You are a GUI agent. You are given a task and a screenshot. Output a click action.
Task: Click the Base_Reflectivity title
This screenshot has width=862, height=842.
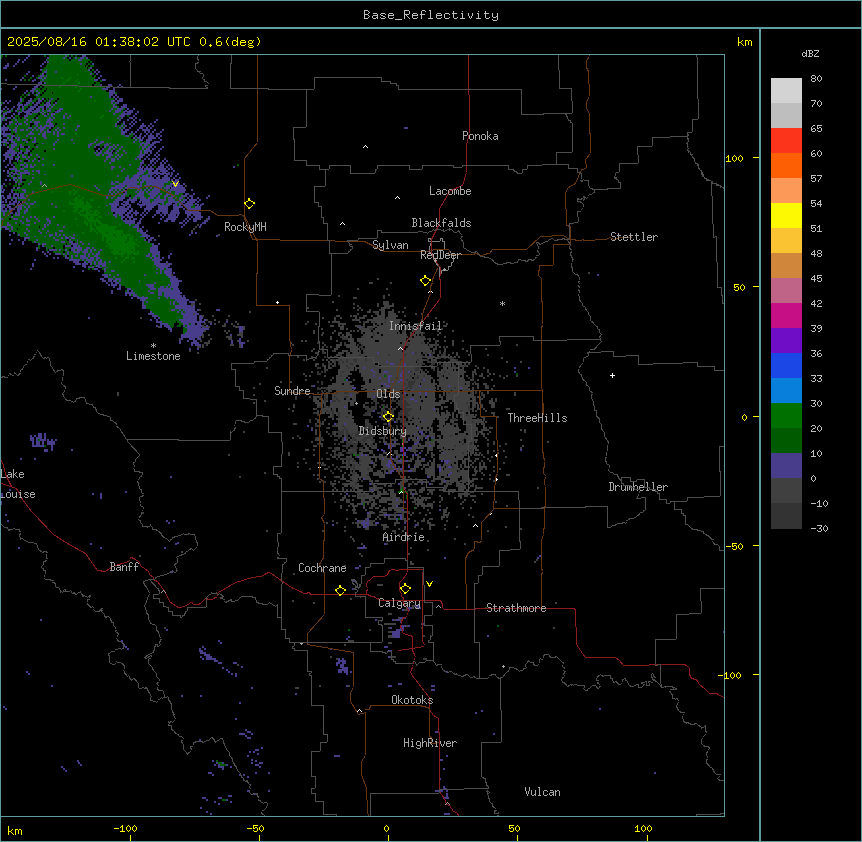pos(431,15)
